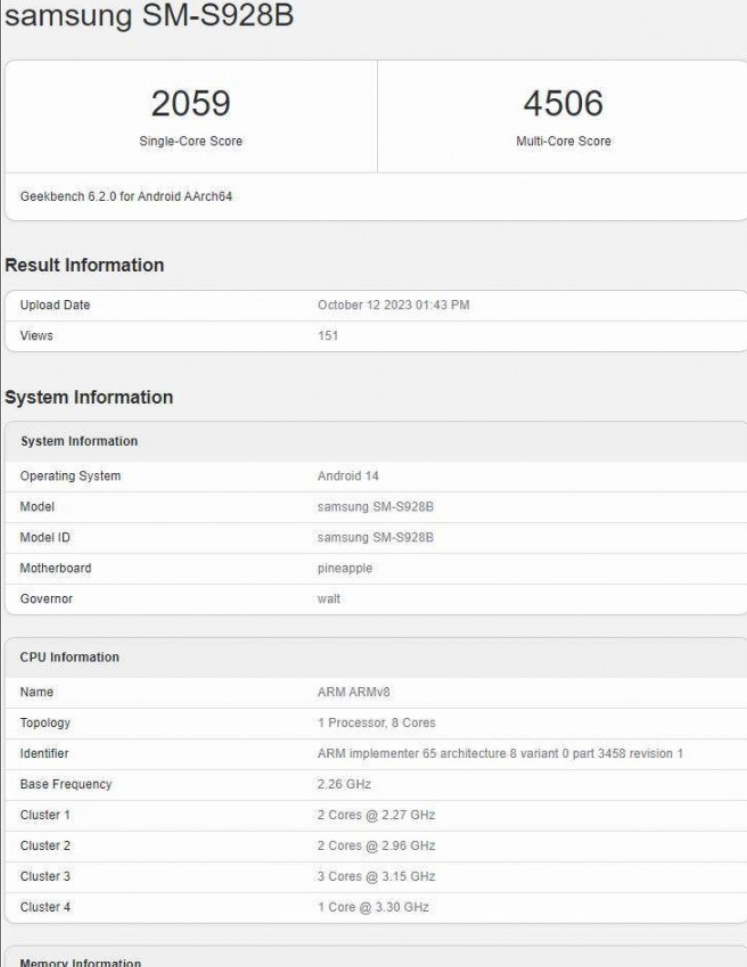This screenshot has width=747, height=967.
Task: Click the Geekbench 6.2.0 for Android AArch64 text
Action: (126, 197)
